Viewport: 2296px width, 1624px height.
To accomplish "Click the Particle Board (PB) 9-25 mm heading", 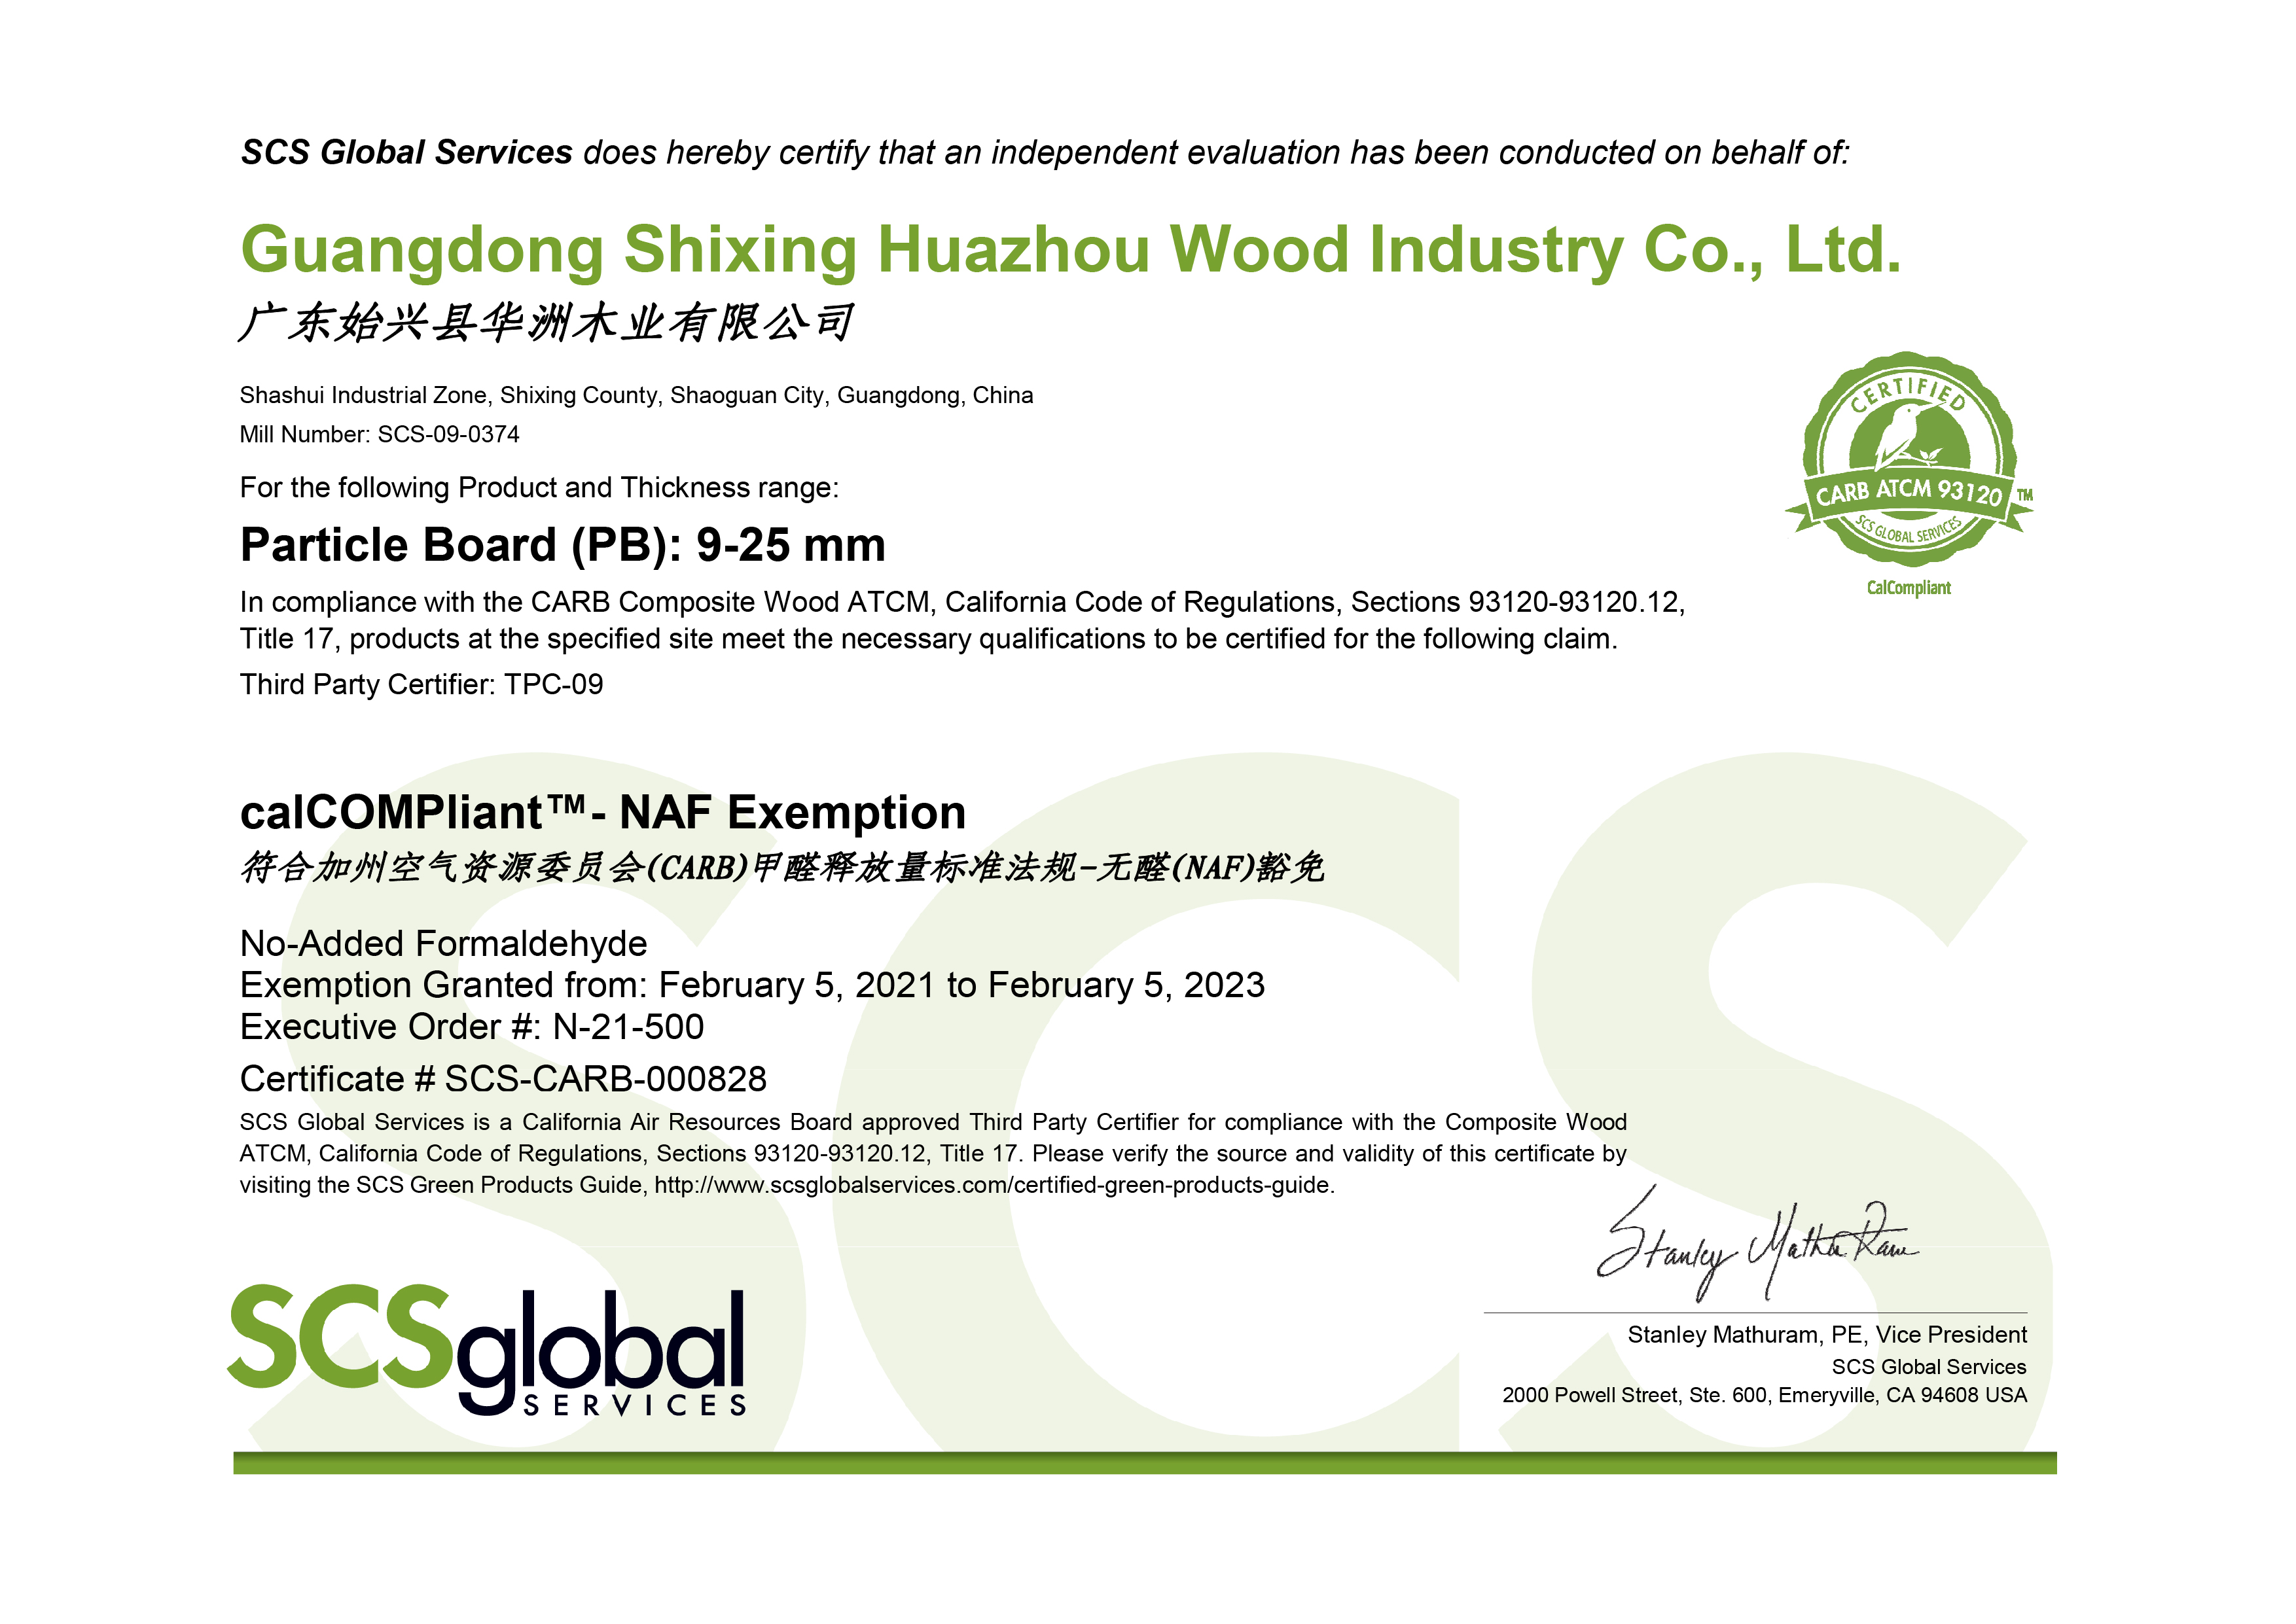I will [562, 545].
